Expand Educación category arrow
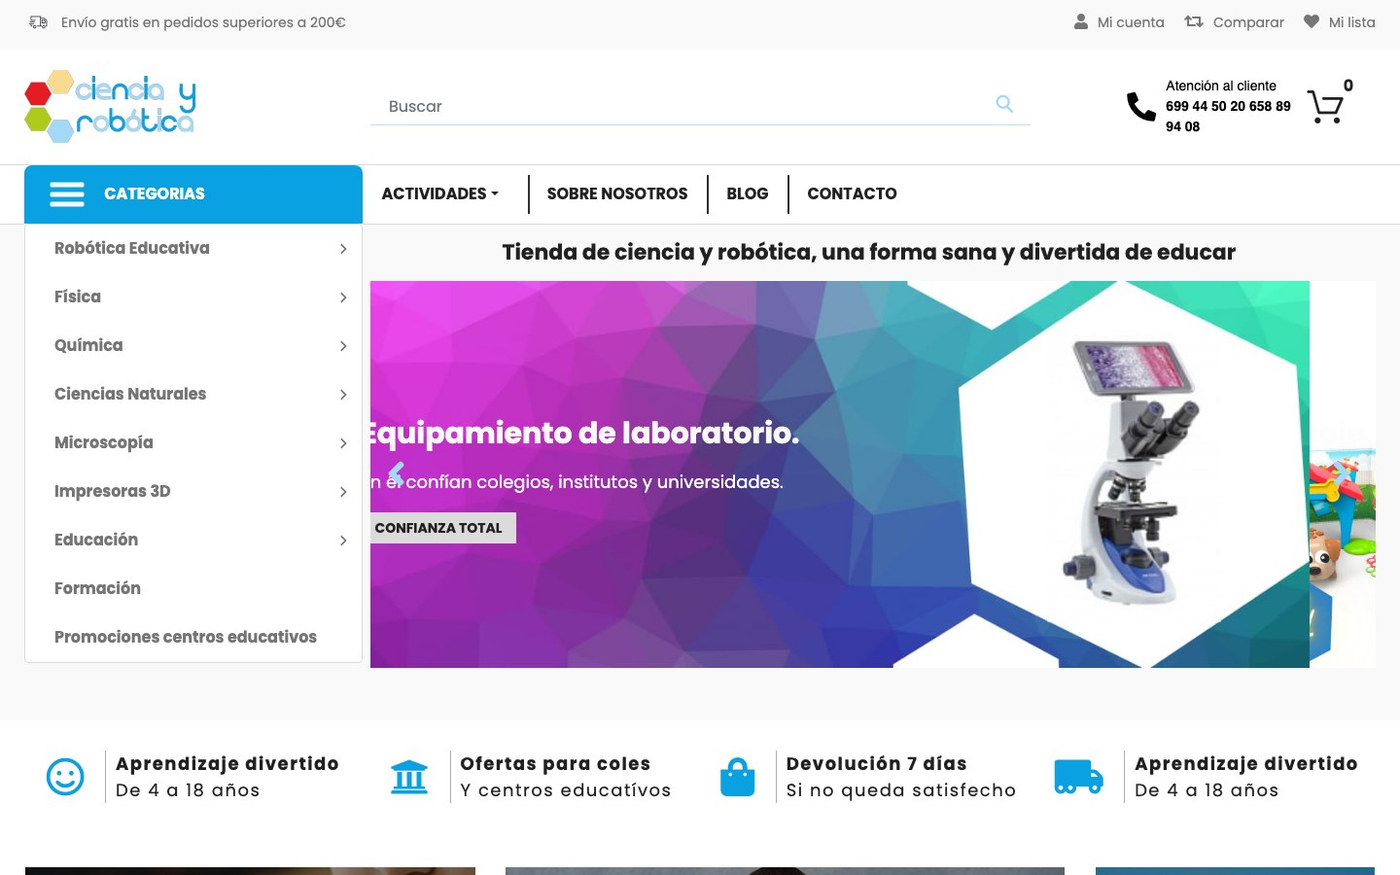This screenshot has height=875, width=1400. [343, 541]
